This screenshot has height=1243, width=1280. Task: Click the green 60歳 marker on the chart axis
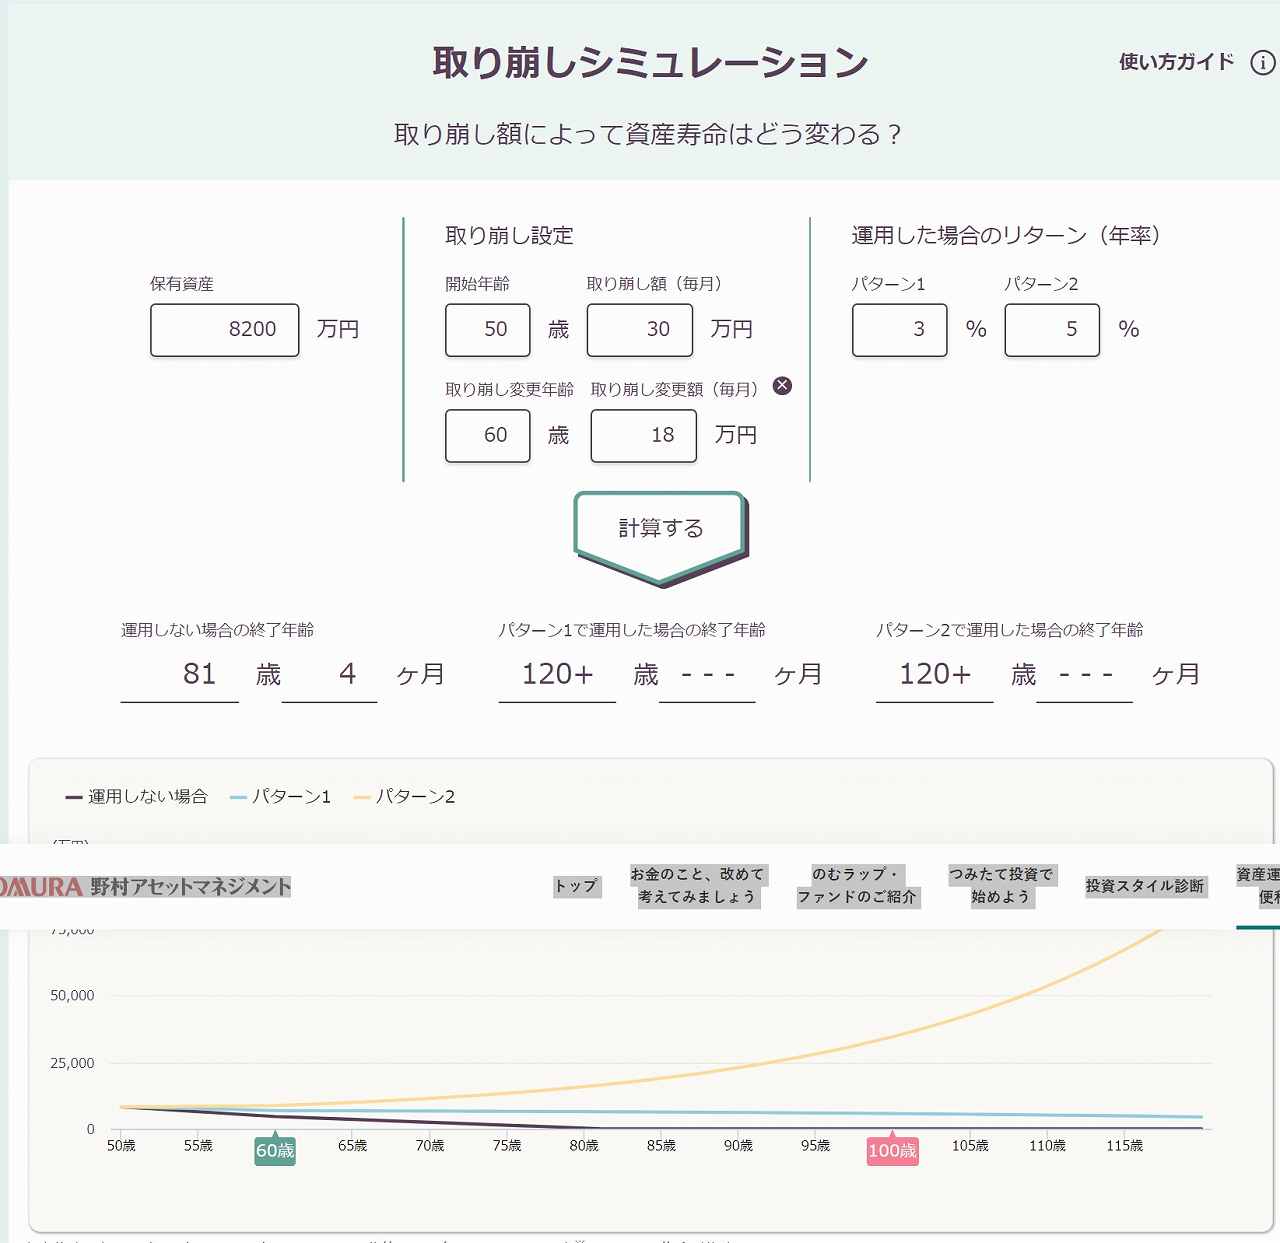pos(275,1150)
